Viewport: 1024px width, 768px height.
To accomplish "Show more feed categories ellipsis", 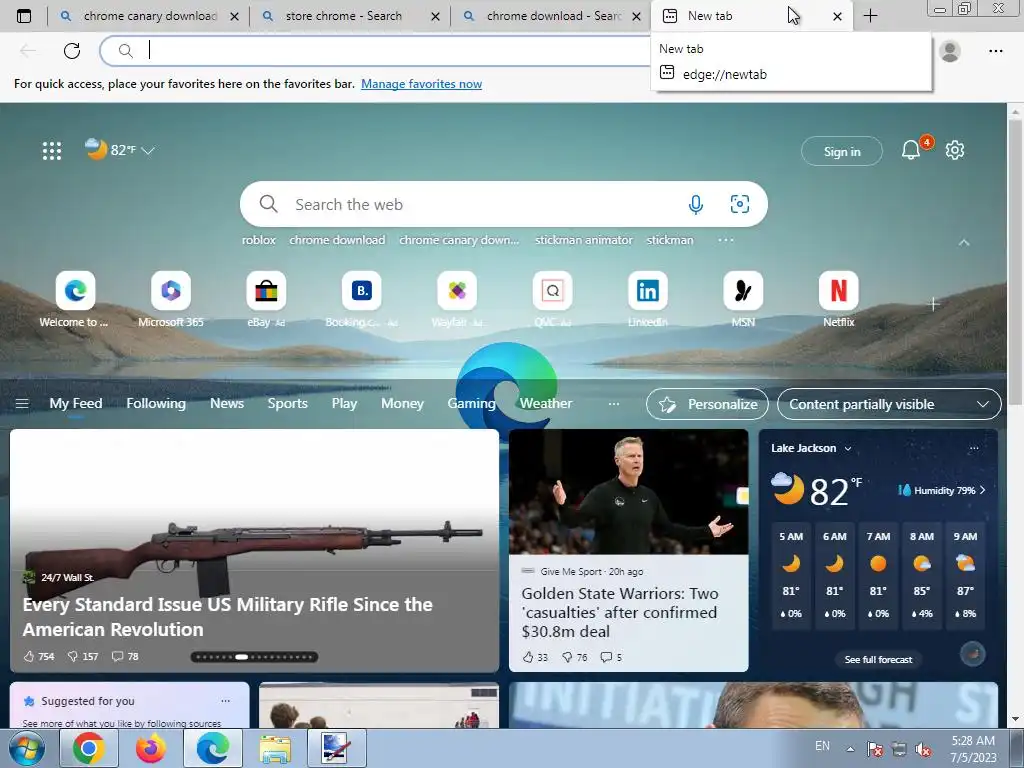I will 613,404.
